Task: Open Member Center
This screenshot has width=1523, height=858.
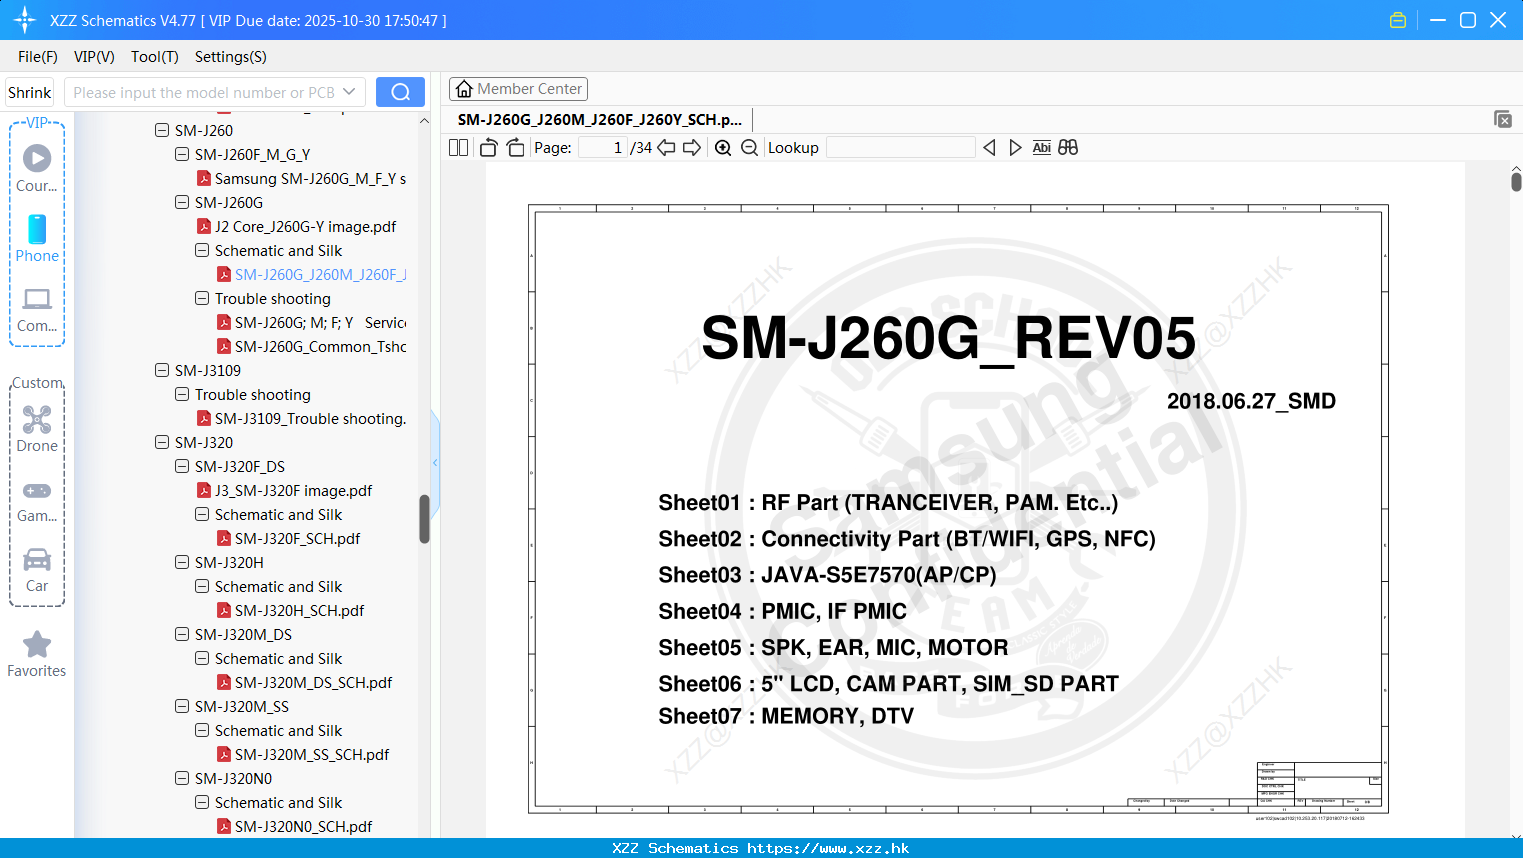Action: coord(519,89)
